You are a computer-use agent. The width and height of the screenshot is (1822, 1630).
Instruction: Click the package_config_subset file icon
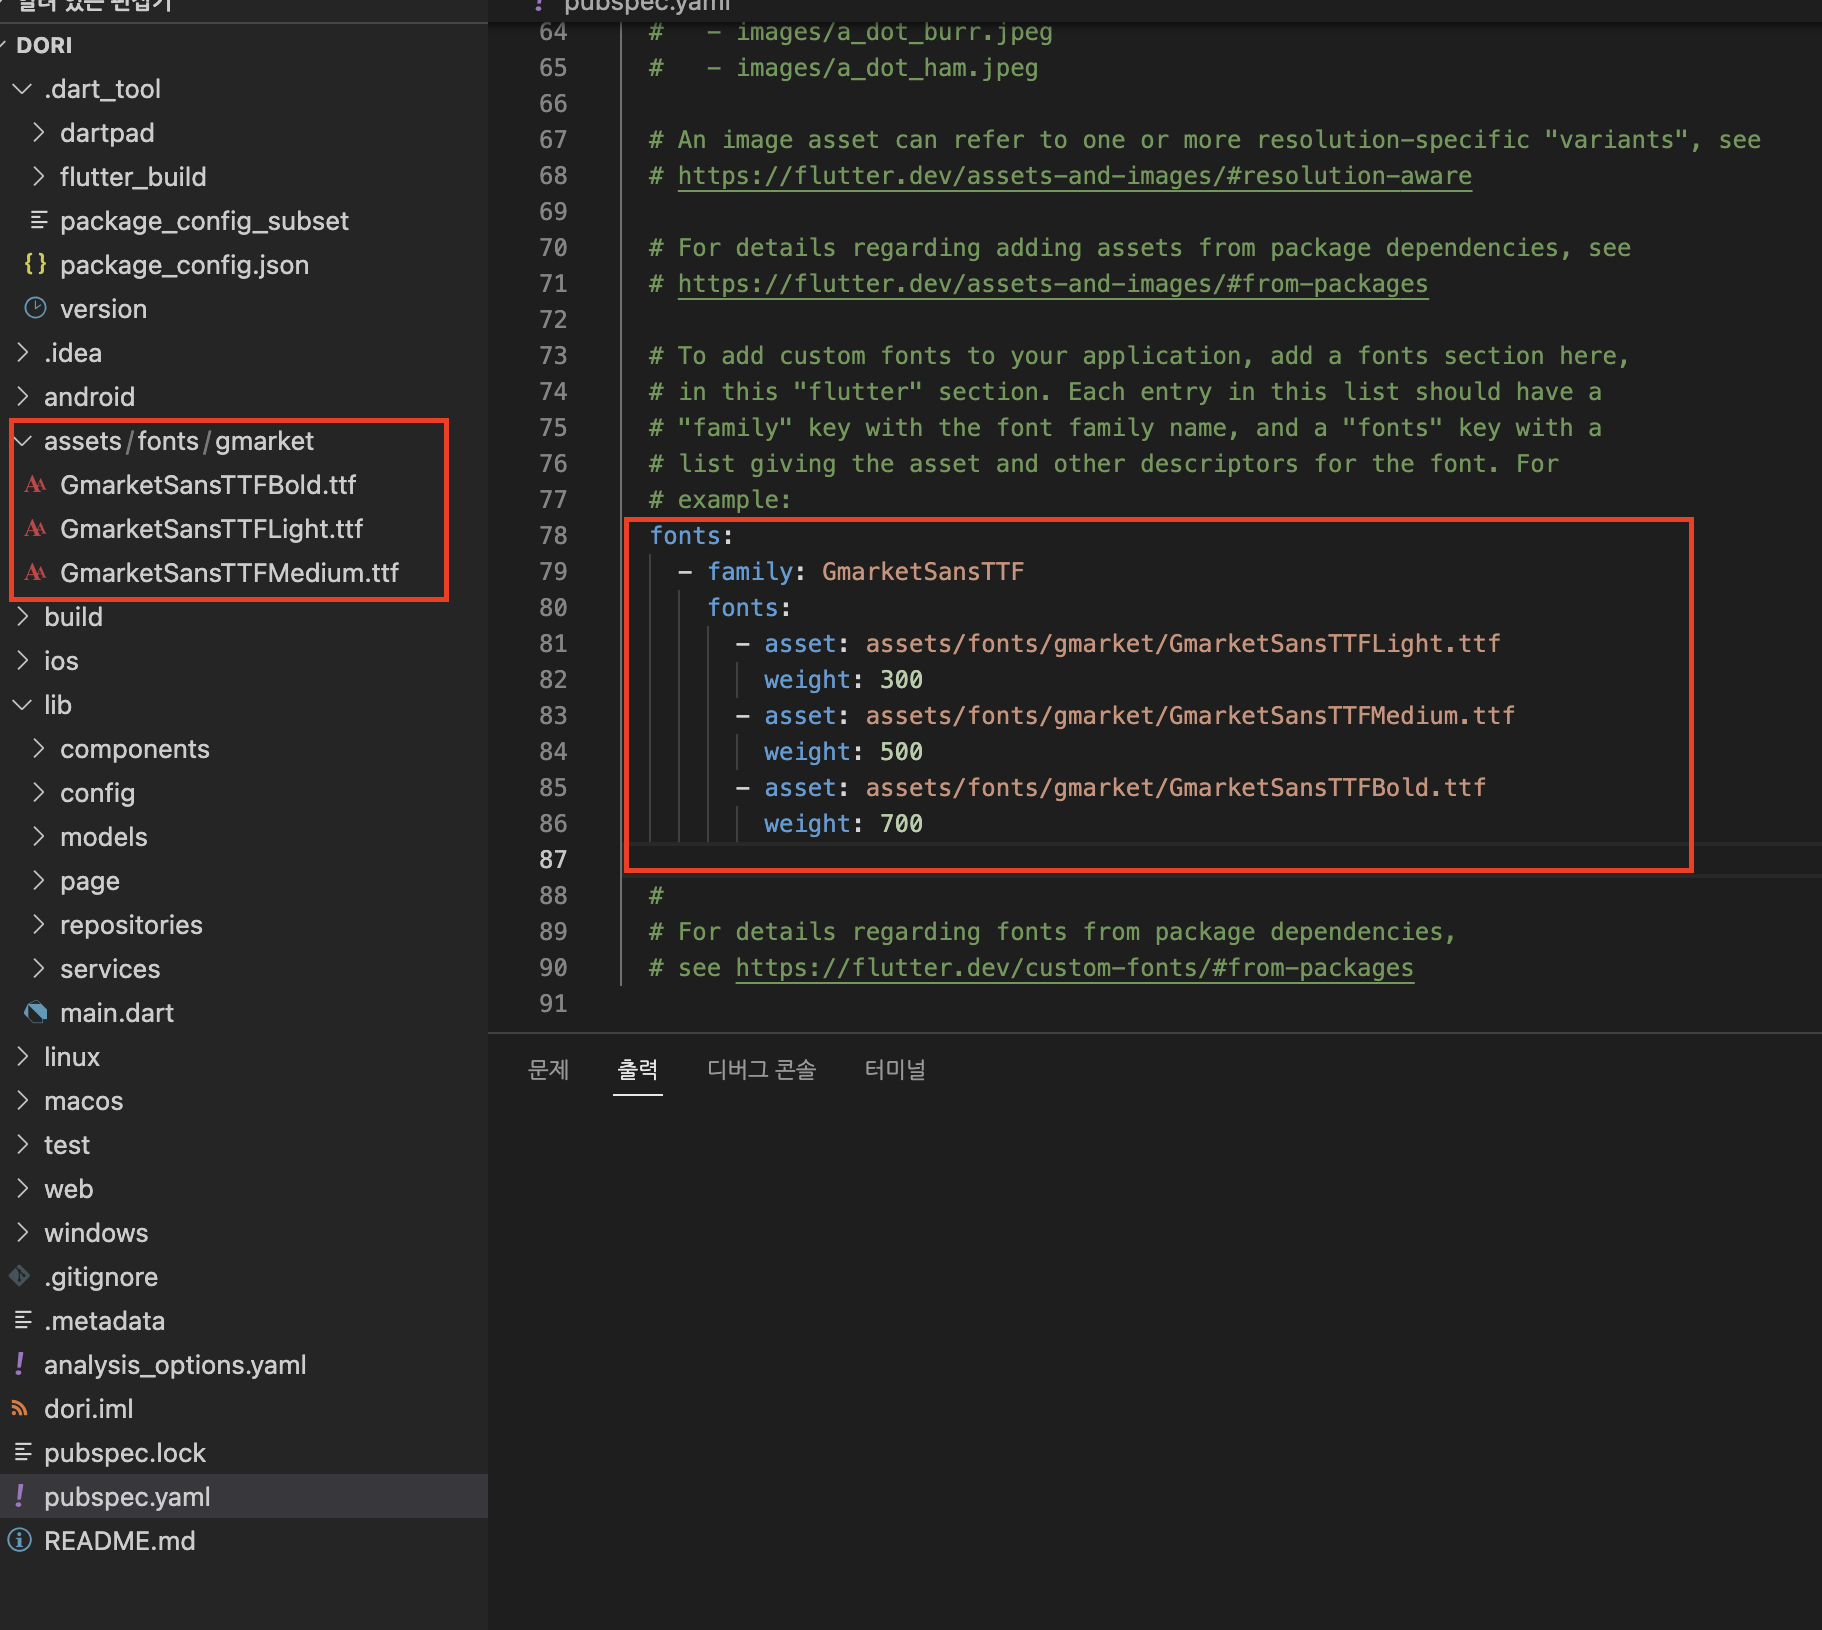pos(38,220)
